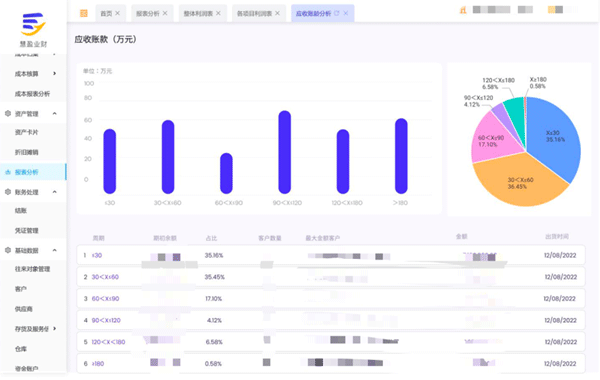Refresh the 应收账款分析 tab via its reload icon
This screenshot has height=380, width=600.
coord(337,13)
